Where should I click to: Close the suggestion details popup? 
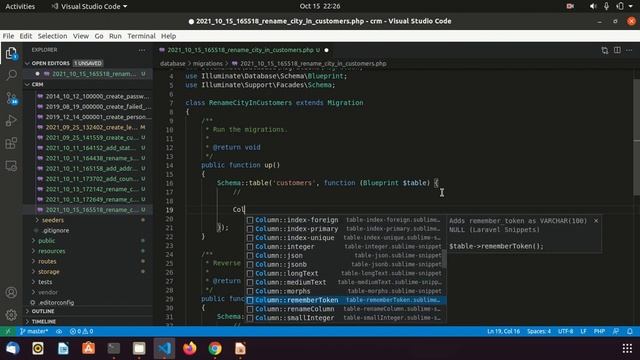(x=596, y=221)
